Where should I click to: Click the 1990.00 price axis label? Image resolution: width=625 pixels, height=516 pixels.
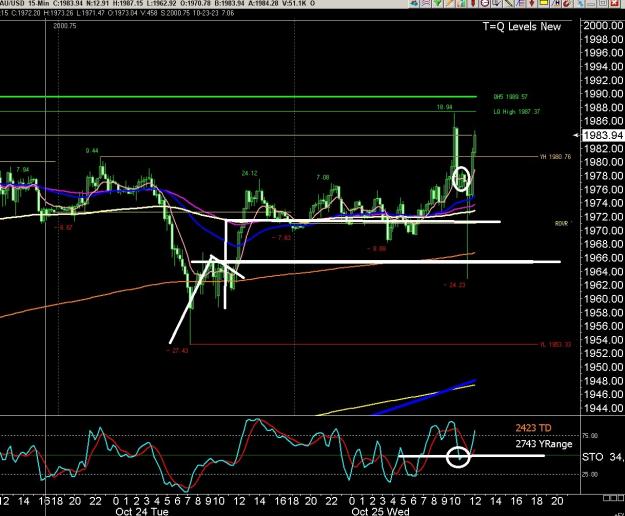pyautogui.click(x=603, y=94)
